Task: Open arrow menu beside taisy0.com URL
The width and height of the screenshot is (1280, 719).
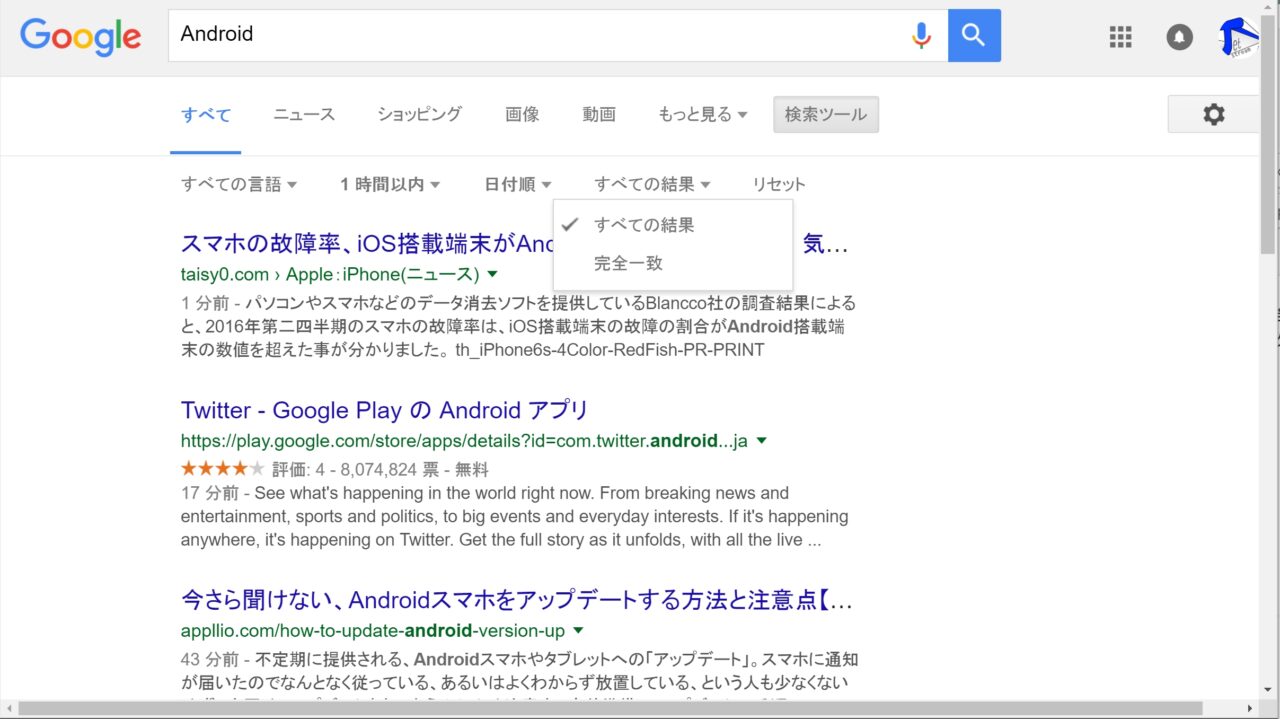Action: (x=492, y=274)
